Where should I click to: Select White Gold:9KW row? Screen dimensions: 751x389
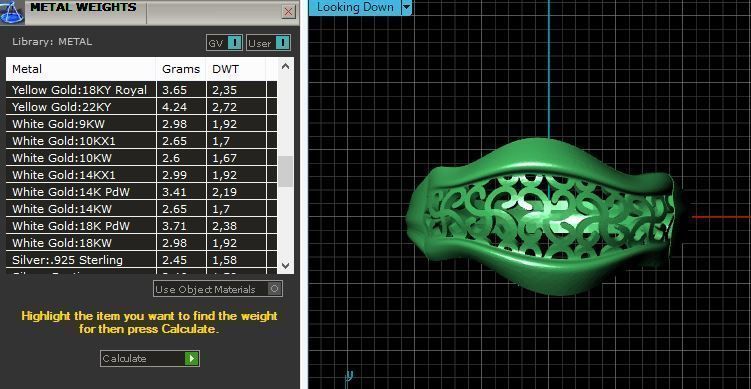click(x=141, y=124)
